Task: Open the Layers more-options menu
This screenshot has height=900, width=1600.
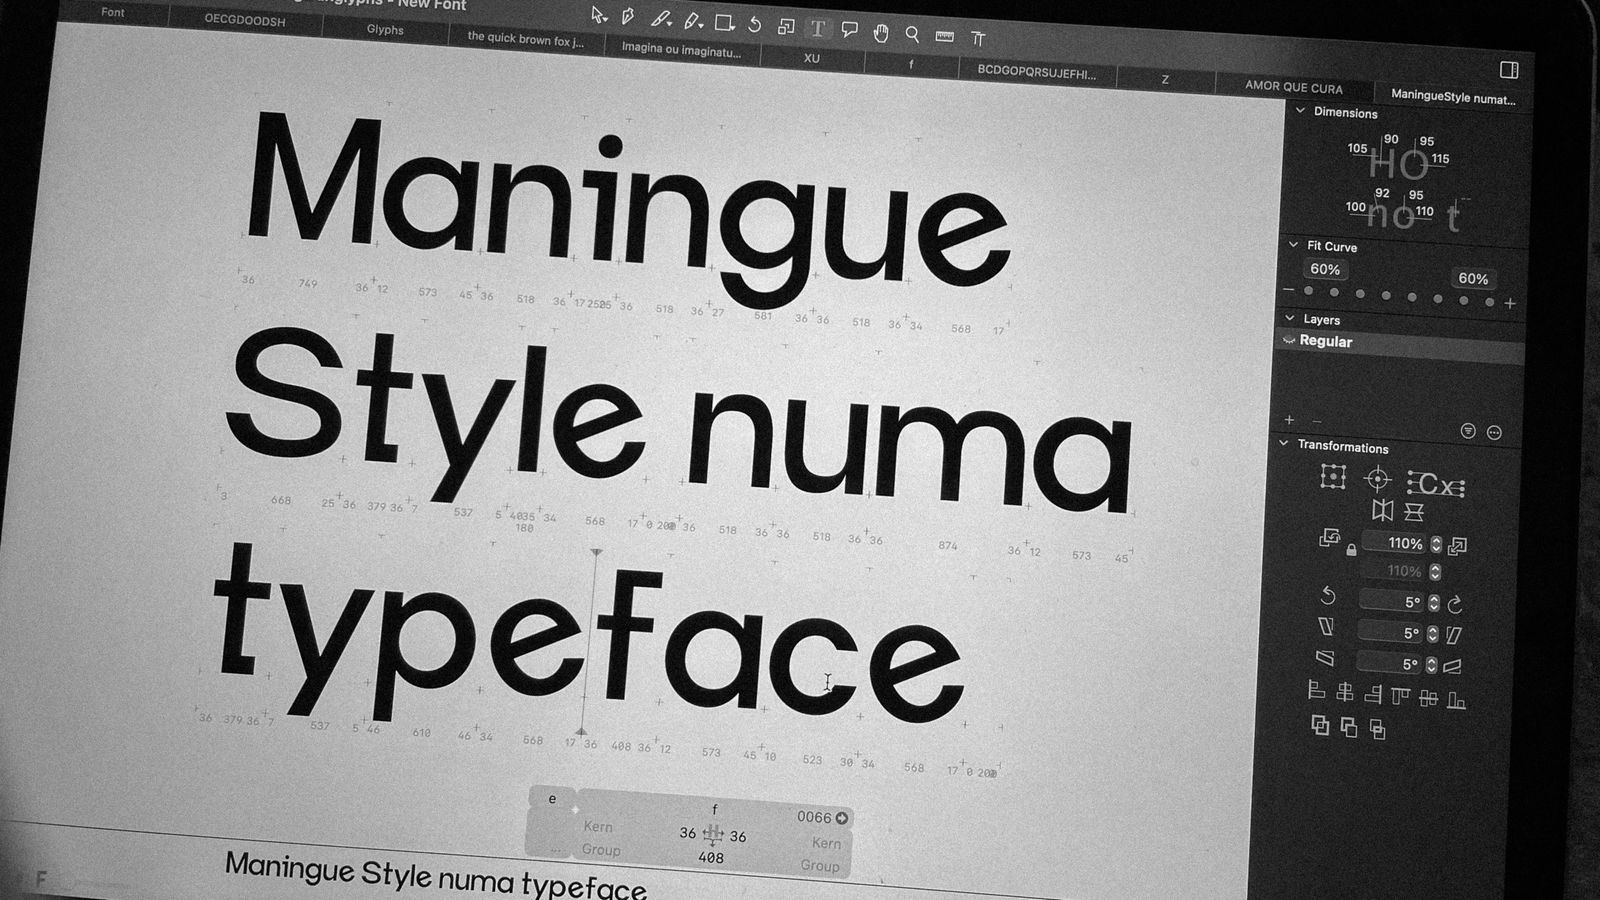Action: (1494, 433)
